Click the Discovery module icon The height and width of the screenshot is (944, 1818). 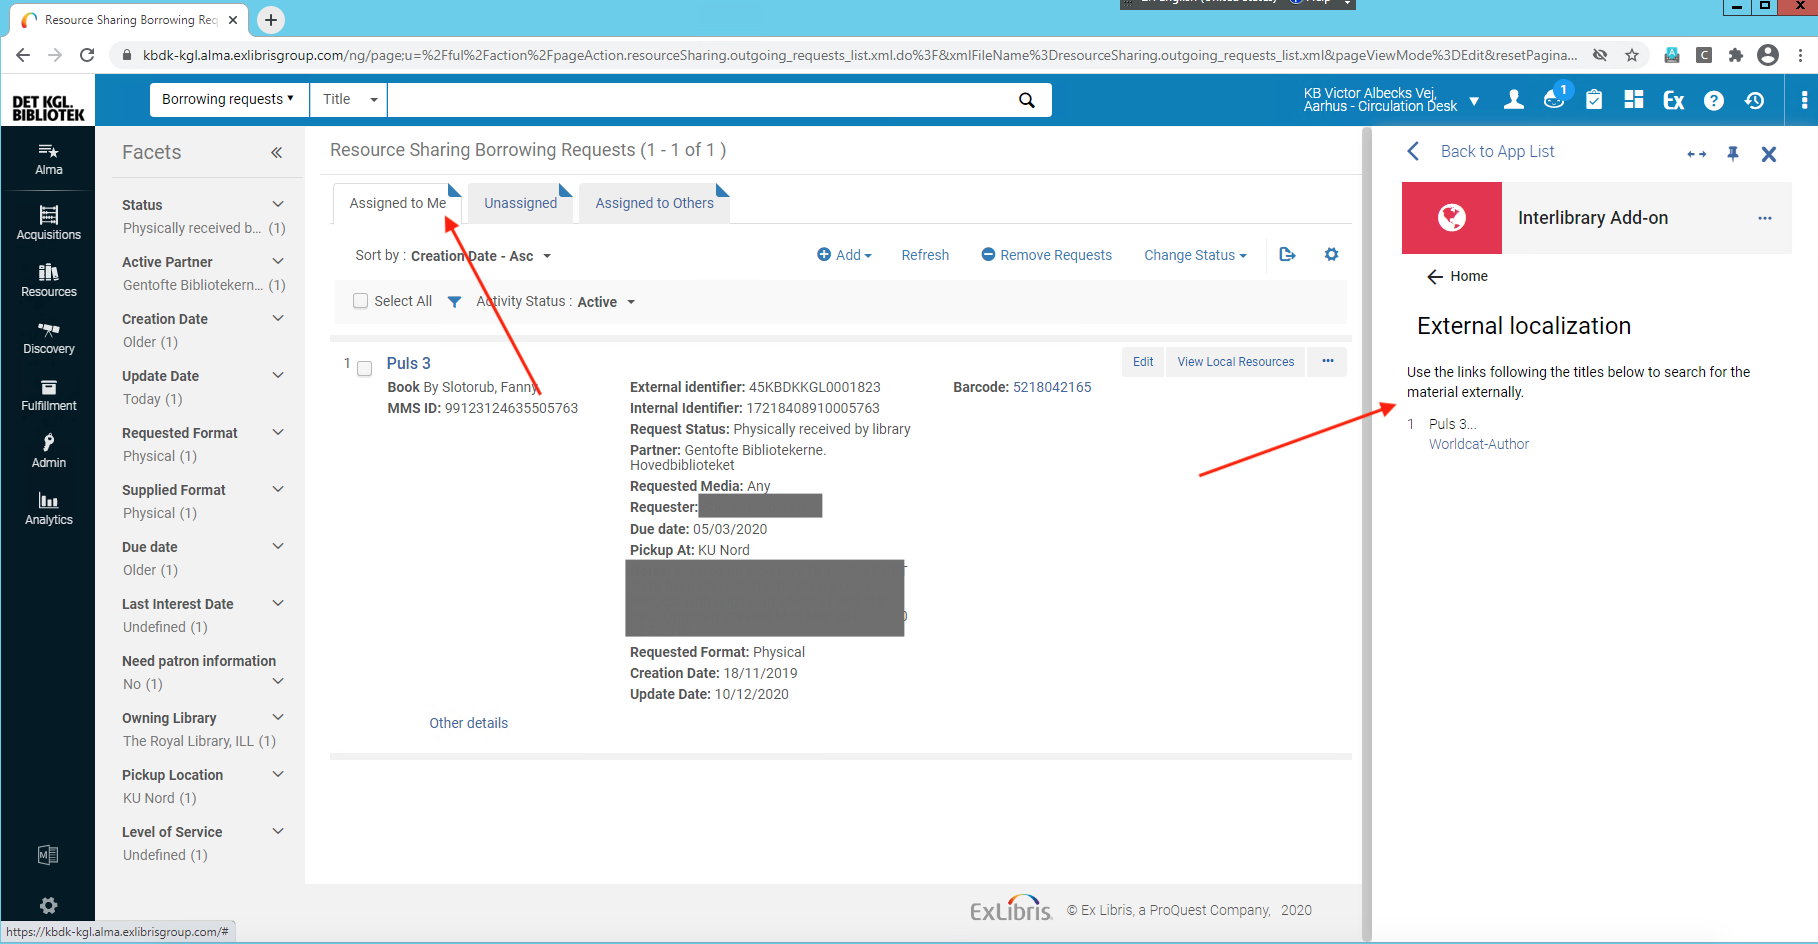pyautogui.click(x=48, y=336)
